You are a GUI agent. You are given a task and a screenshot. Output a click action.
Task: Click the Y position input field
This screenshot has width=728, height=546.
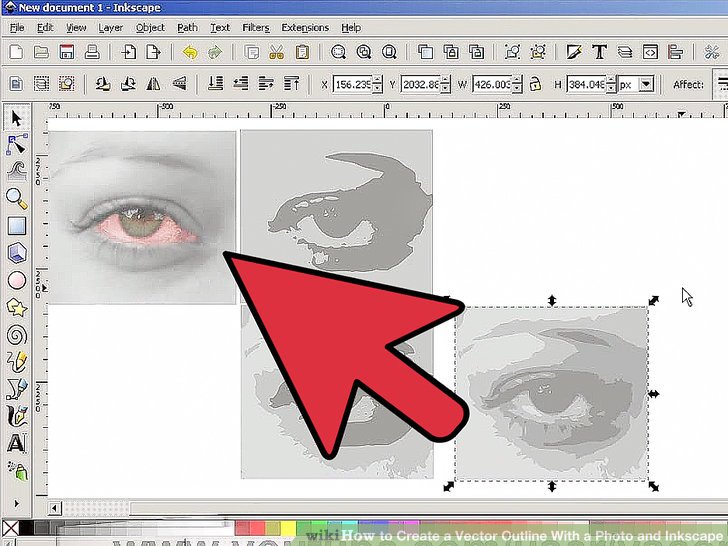click(x=420, y=84)
